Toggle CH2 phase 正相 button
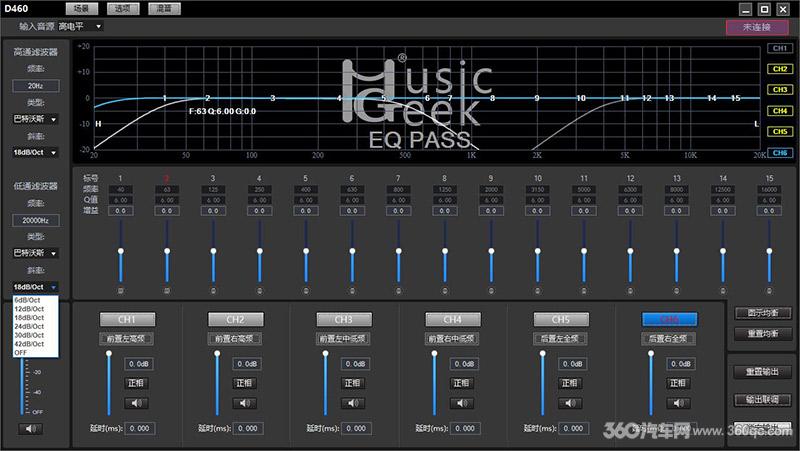 point(245,383)
